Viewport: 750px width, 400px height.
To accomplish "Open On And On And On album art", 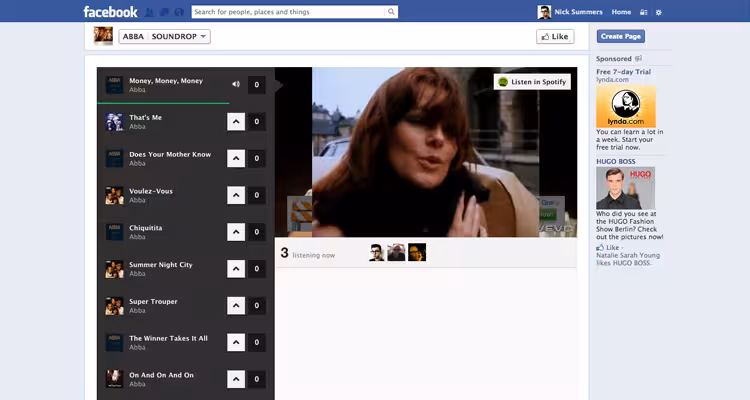I will (x=114, y=378).
